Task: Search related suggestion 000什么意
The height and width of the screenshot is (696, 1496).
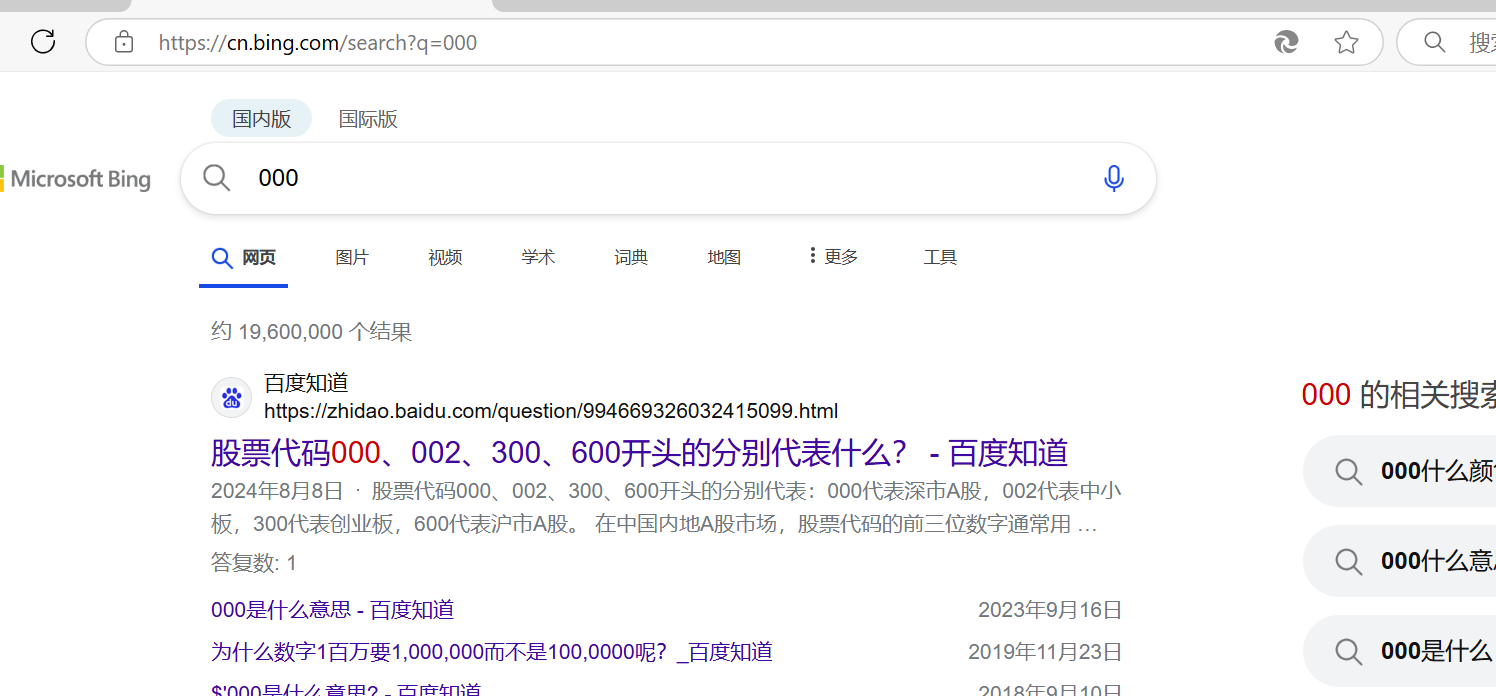Action: click(x=1399, y=561)
